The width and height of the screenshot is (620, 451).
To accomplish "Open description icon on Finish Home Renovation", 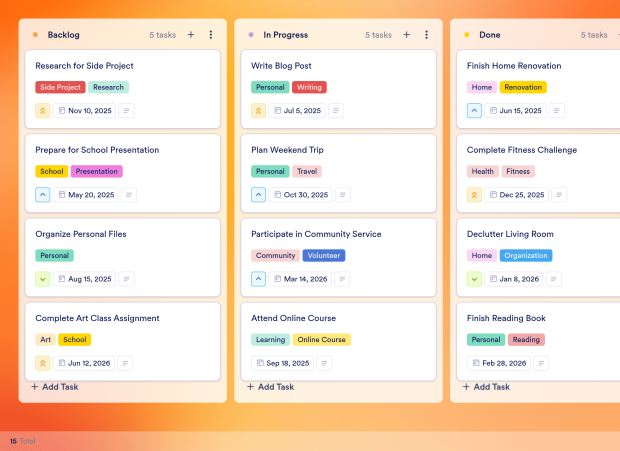I will (557, 111).
